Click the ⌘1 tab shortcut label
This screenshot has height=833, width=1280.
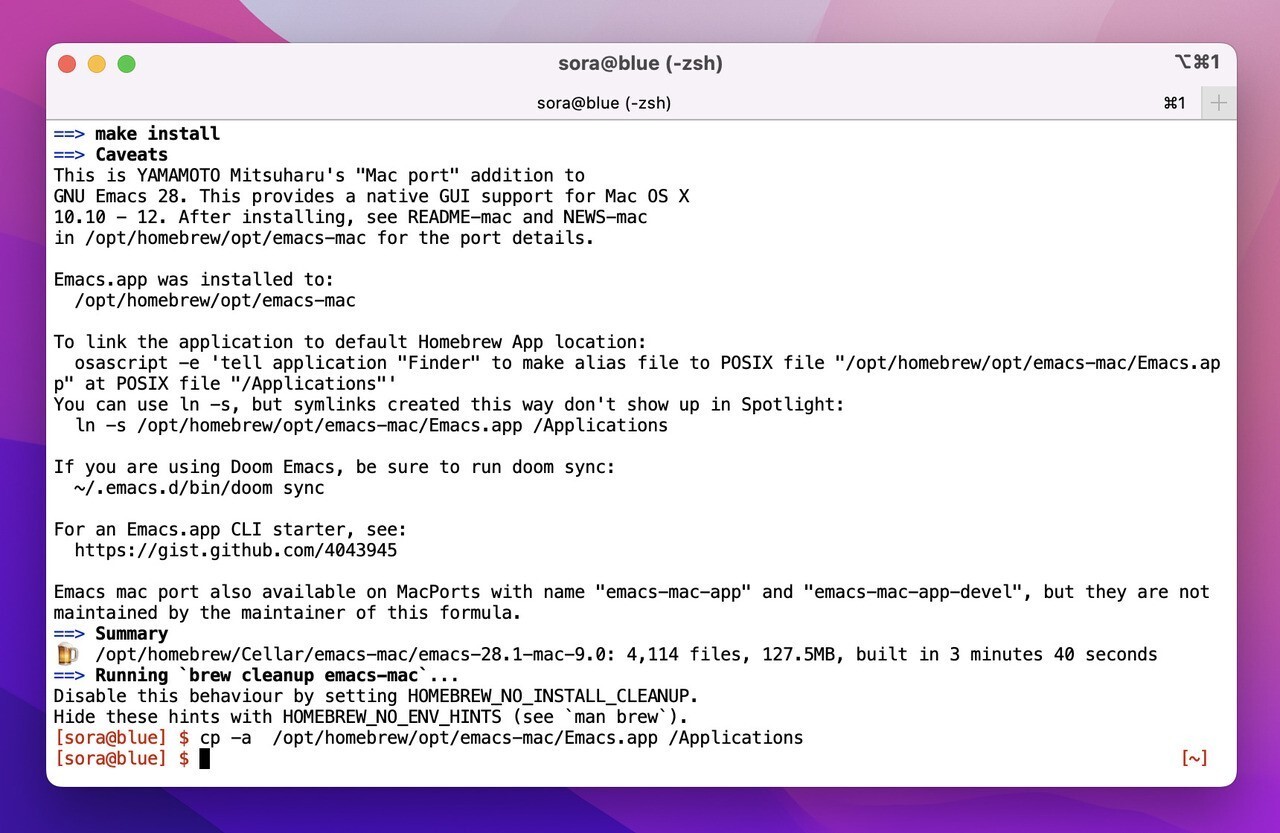1173,102
